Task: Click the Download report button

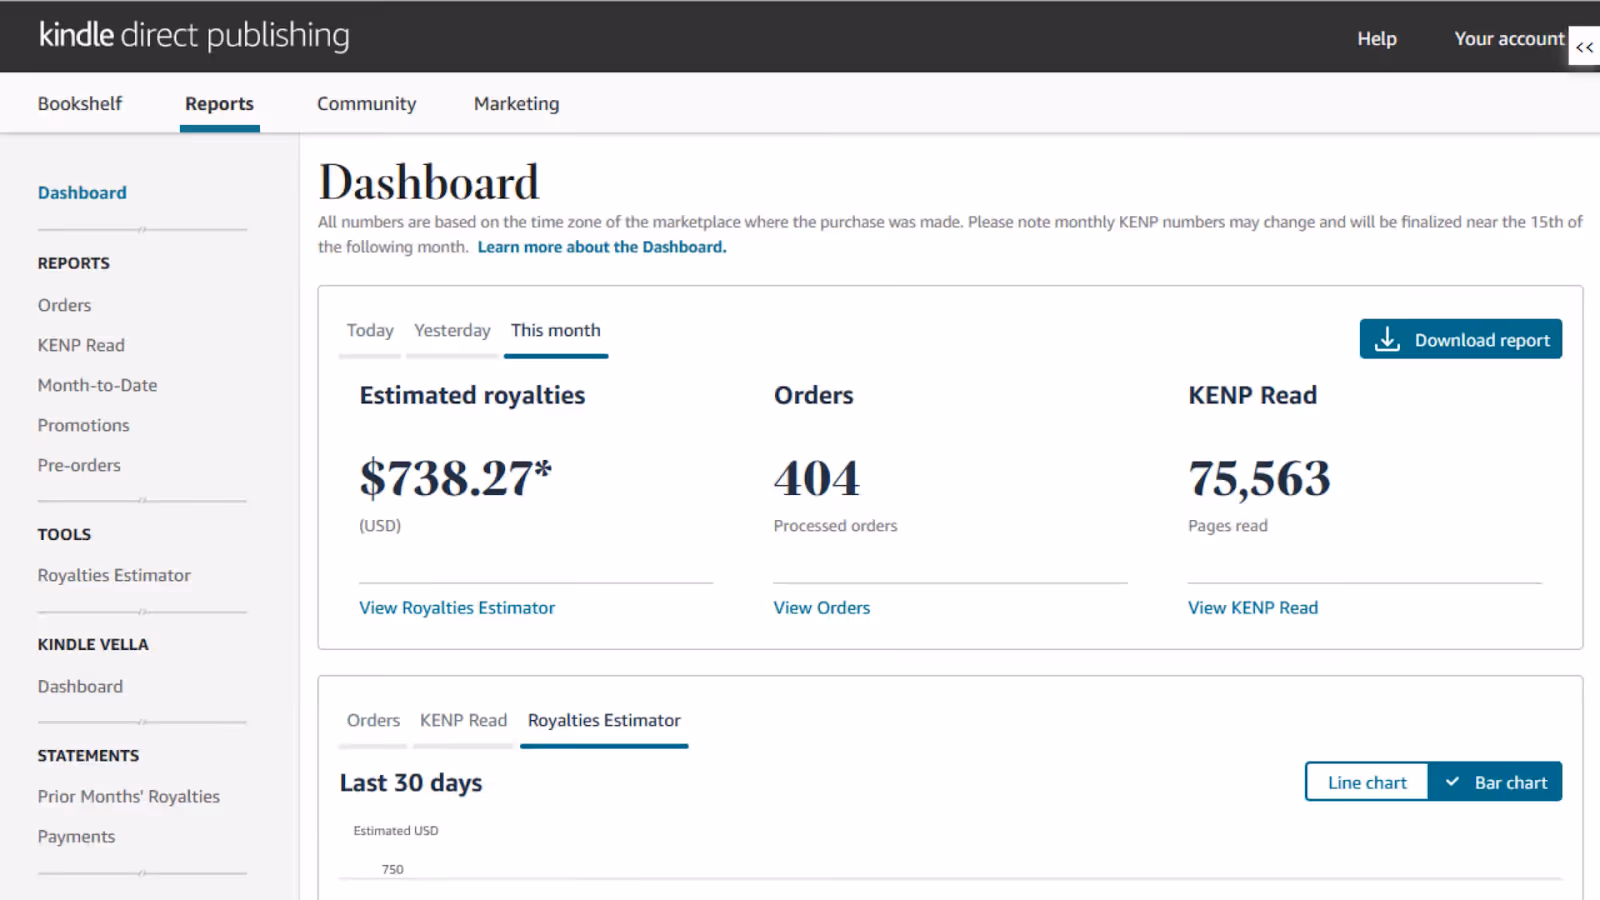Action: pos(1460,339)
